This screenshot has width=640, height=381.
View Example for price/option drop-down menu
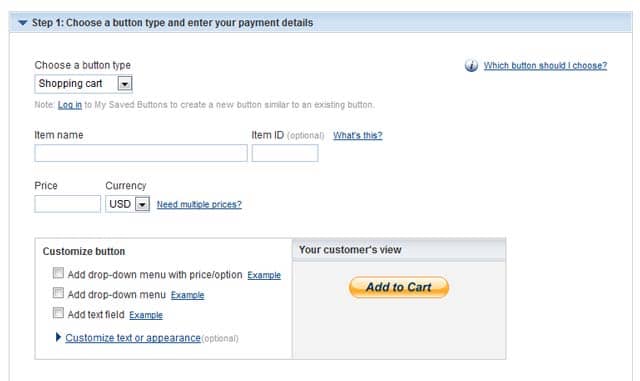tap(264, 275)
